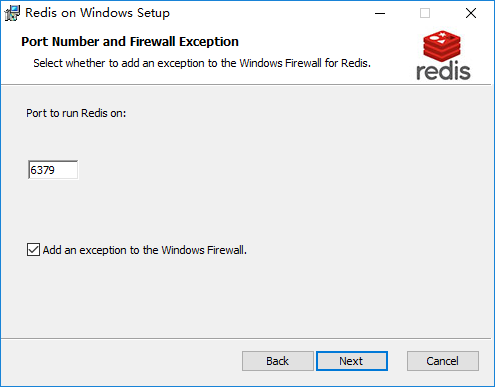
Task: Go to previous step with Back
Action: click(278, 361)
